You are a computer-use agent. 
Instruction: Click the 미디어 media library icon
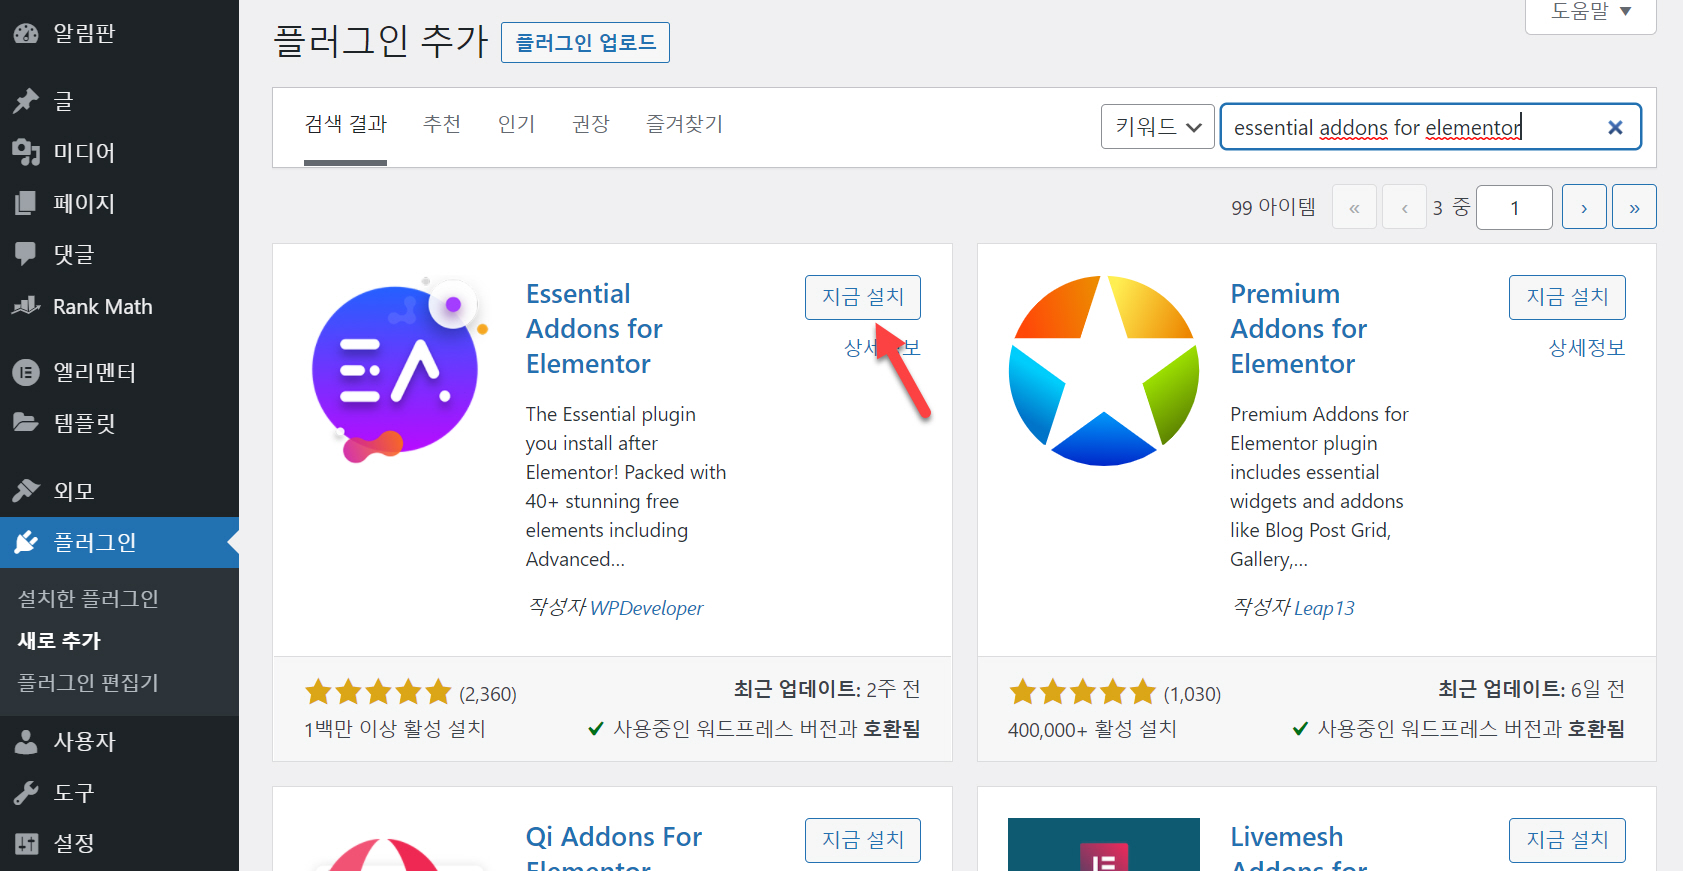coord(26,152)
